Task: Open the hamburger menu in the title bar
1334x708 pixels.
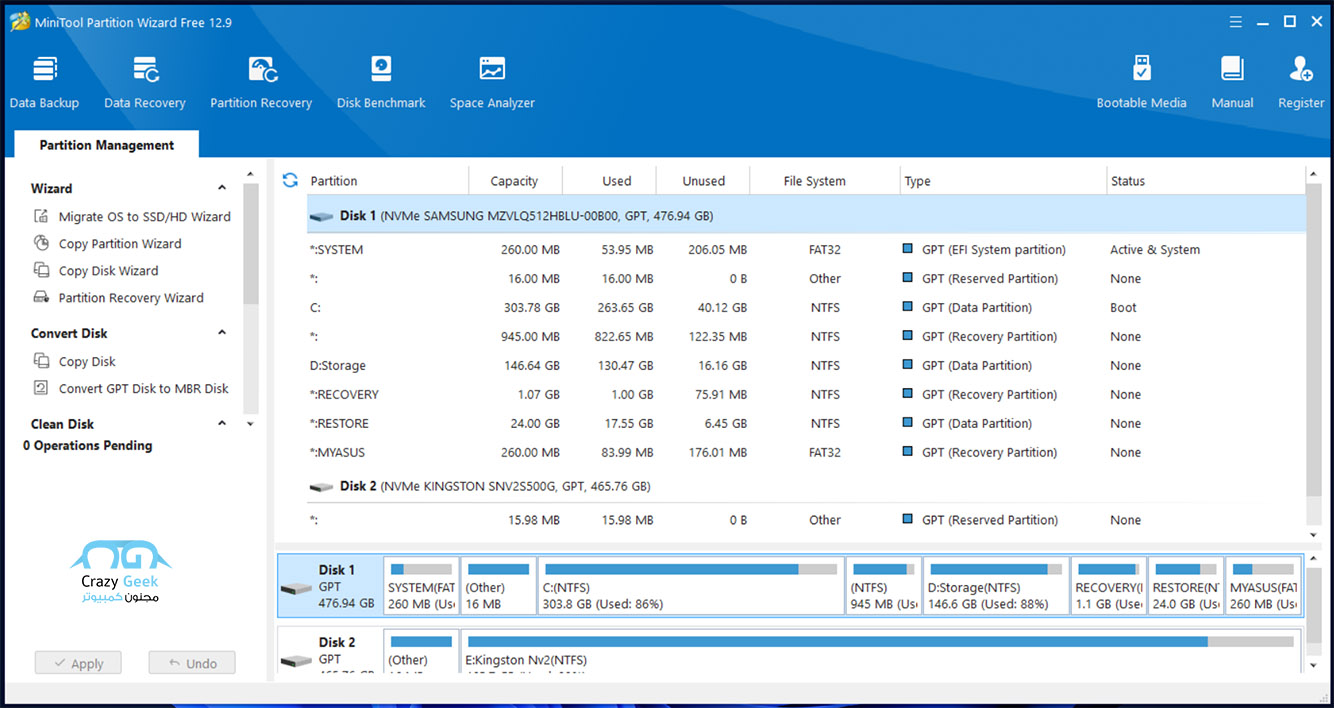Action: coord(1235,21)
